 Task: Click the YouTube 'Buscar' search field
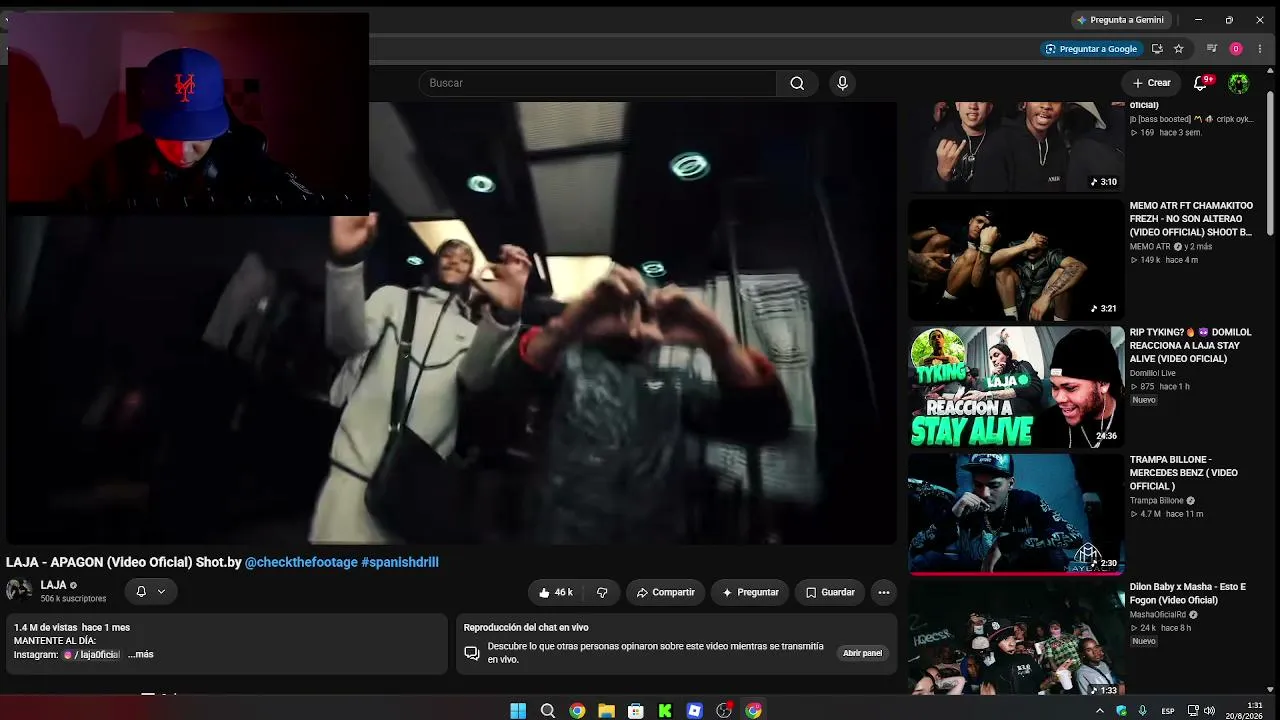pyautogui.click(x=598, y=83)
